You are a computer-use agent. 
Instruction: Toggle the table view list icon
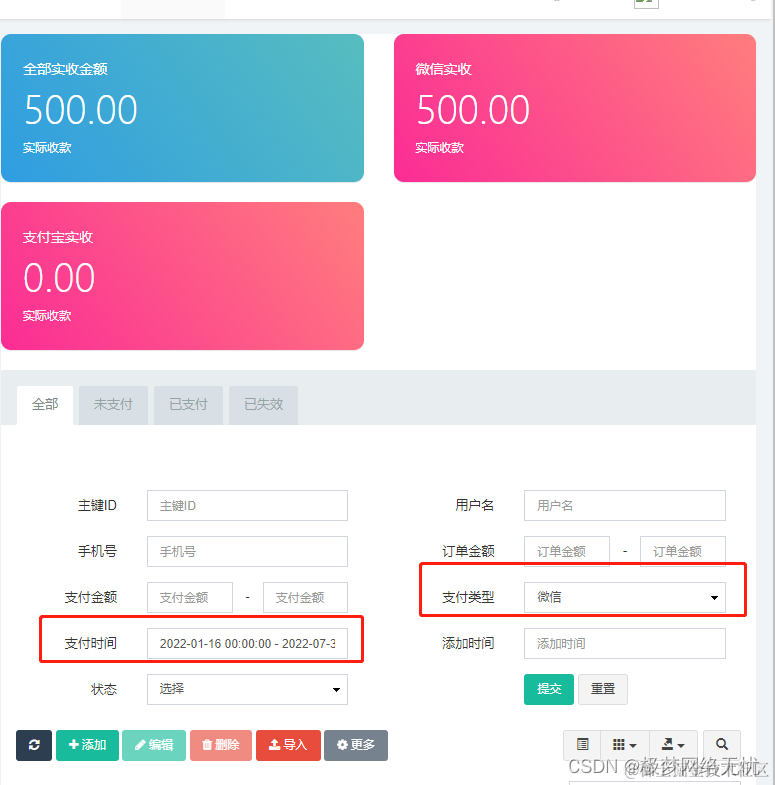pos(582,744)
